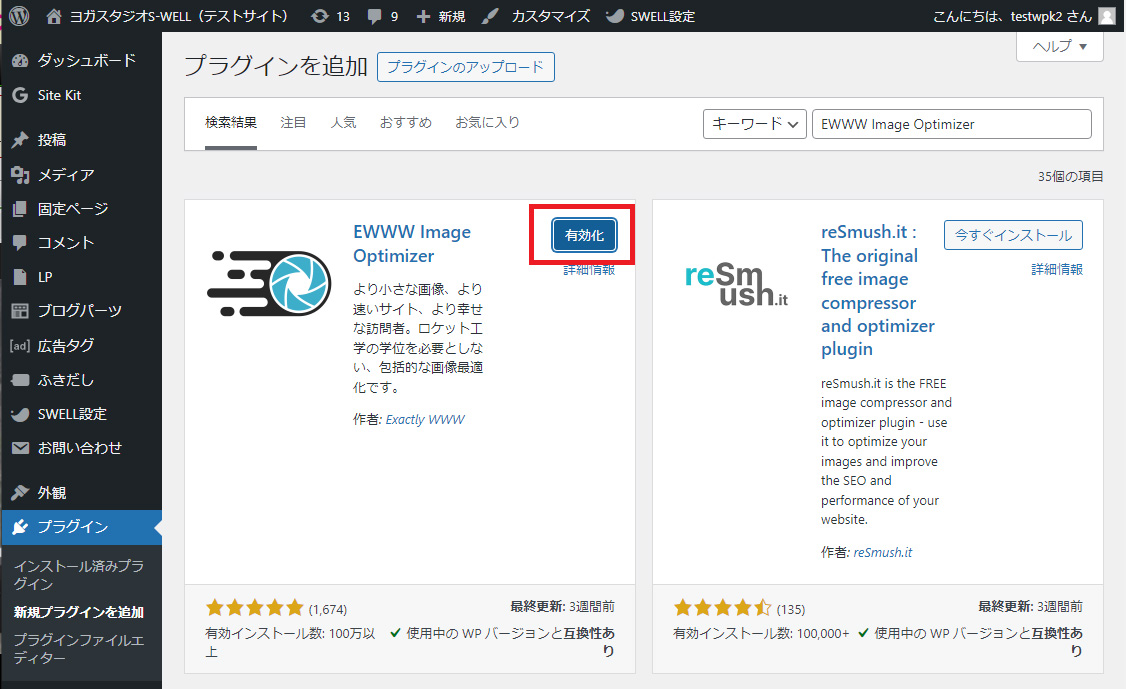Click the LP document icon
Image resolution: width=1127 pixels, height=689 pixels.
coord(20,277)
